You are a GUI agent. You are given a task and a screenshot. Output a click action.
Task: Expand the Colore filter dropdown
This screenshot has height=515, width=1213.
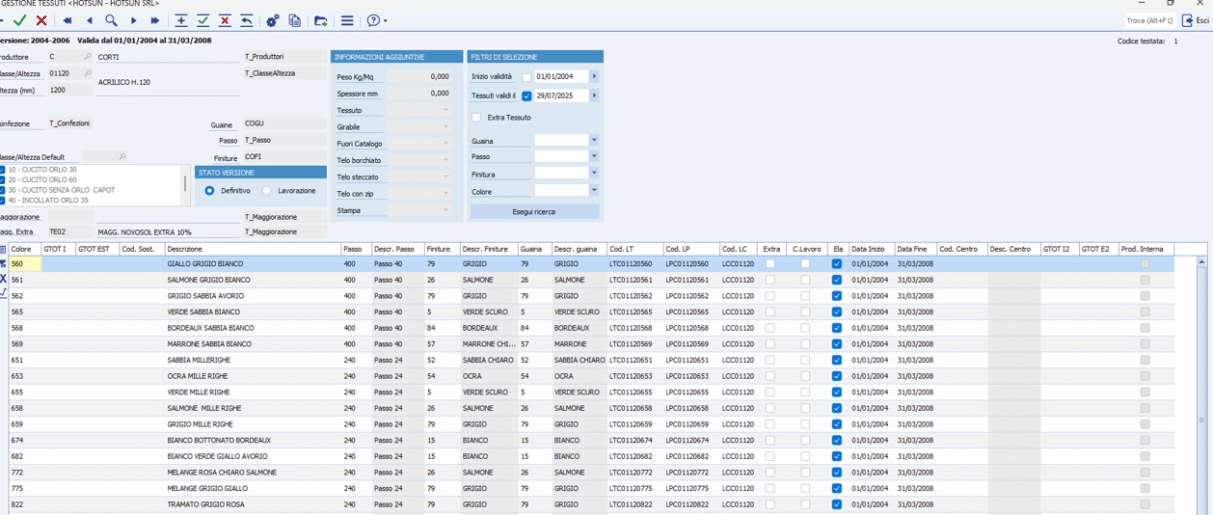pos(593,190)
